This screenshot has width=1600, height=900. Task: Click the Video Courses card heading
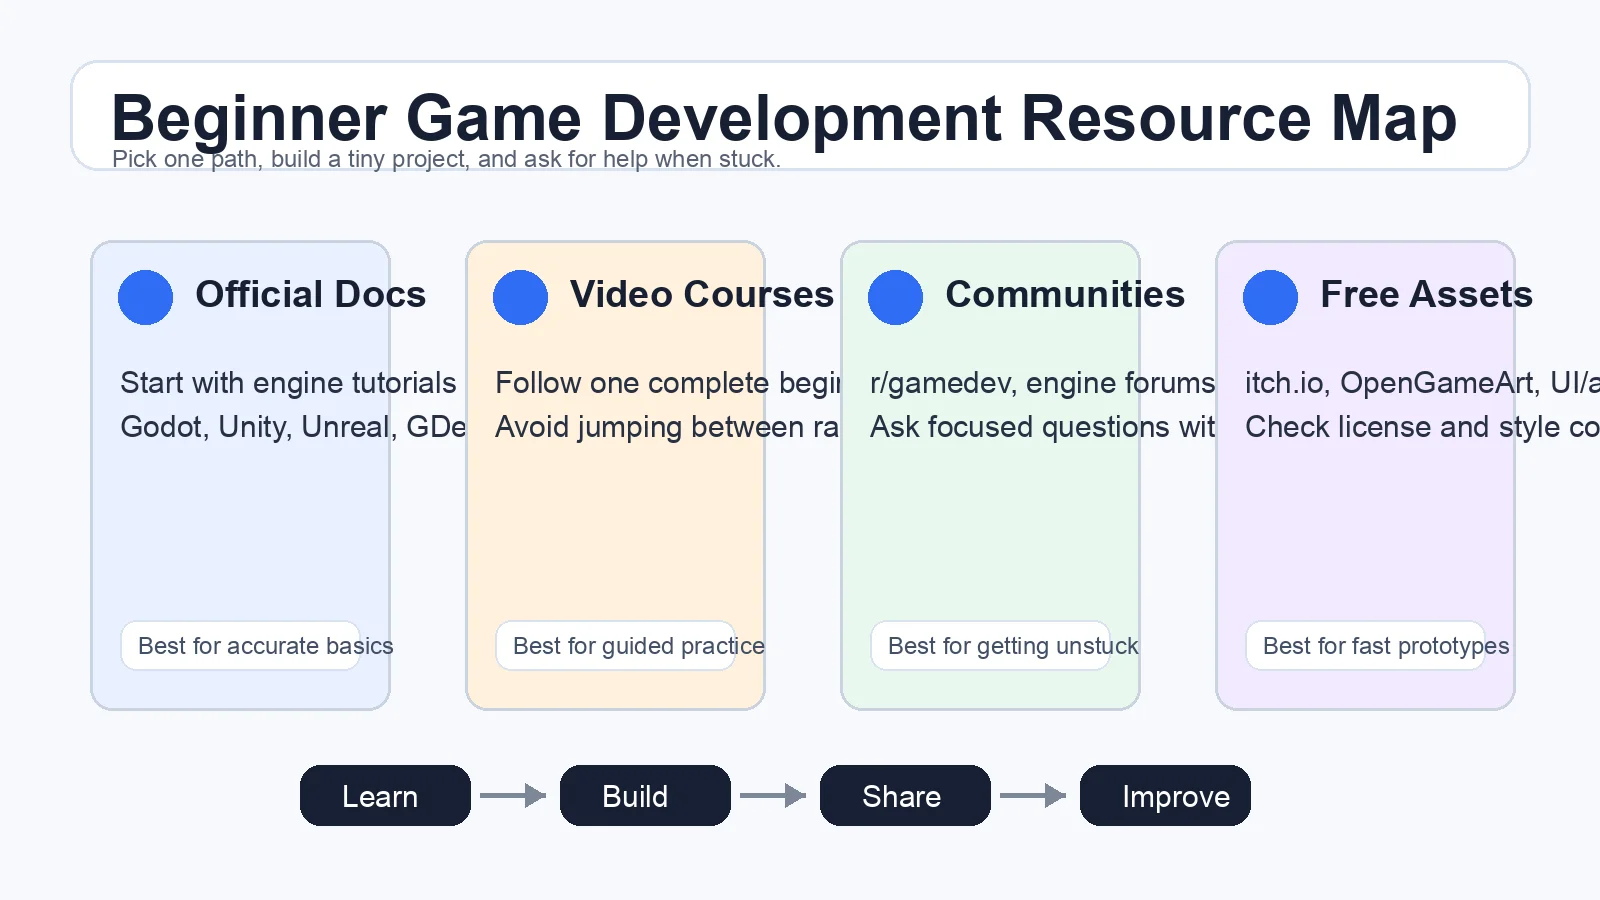click(702, 295)
